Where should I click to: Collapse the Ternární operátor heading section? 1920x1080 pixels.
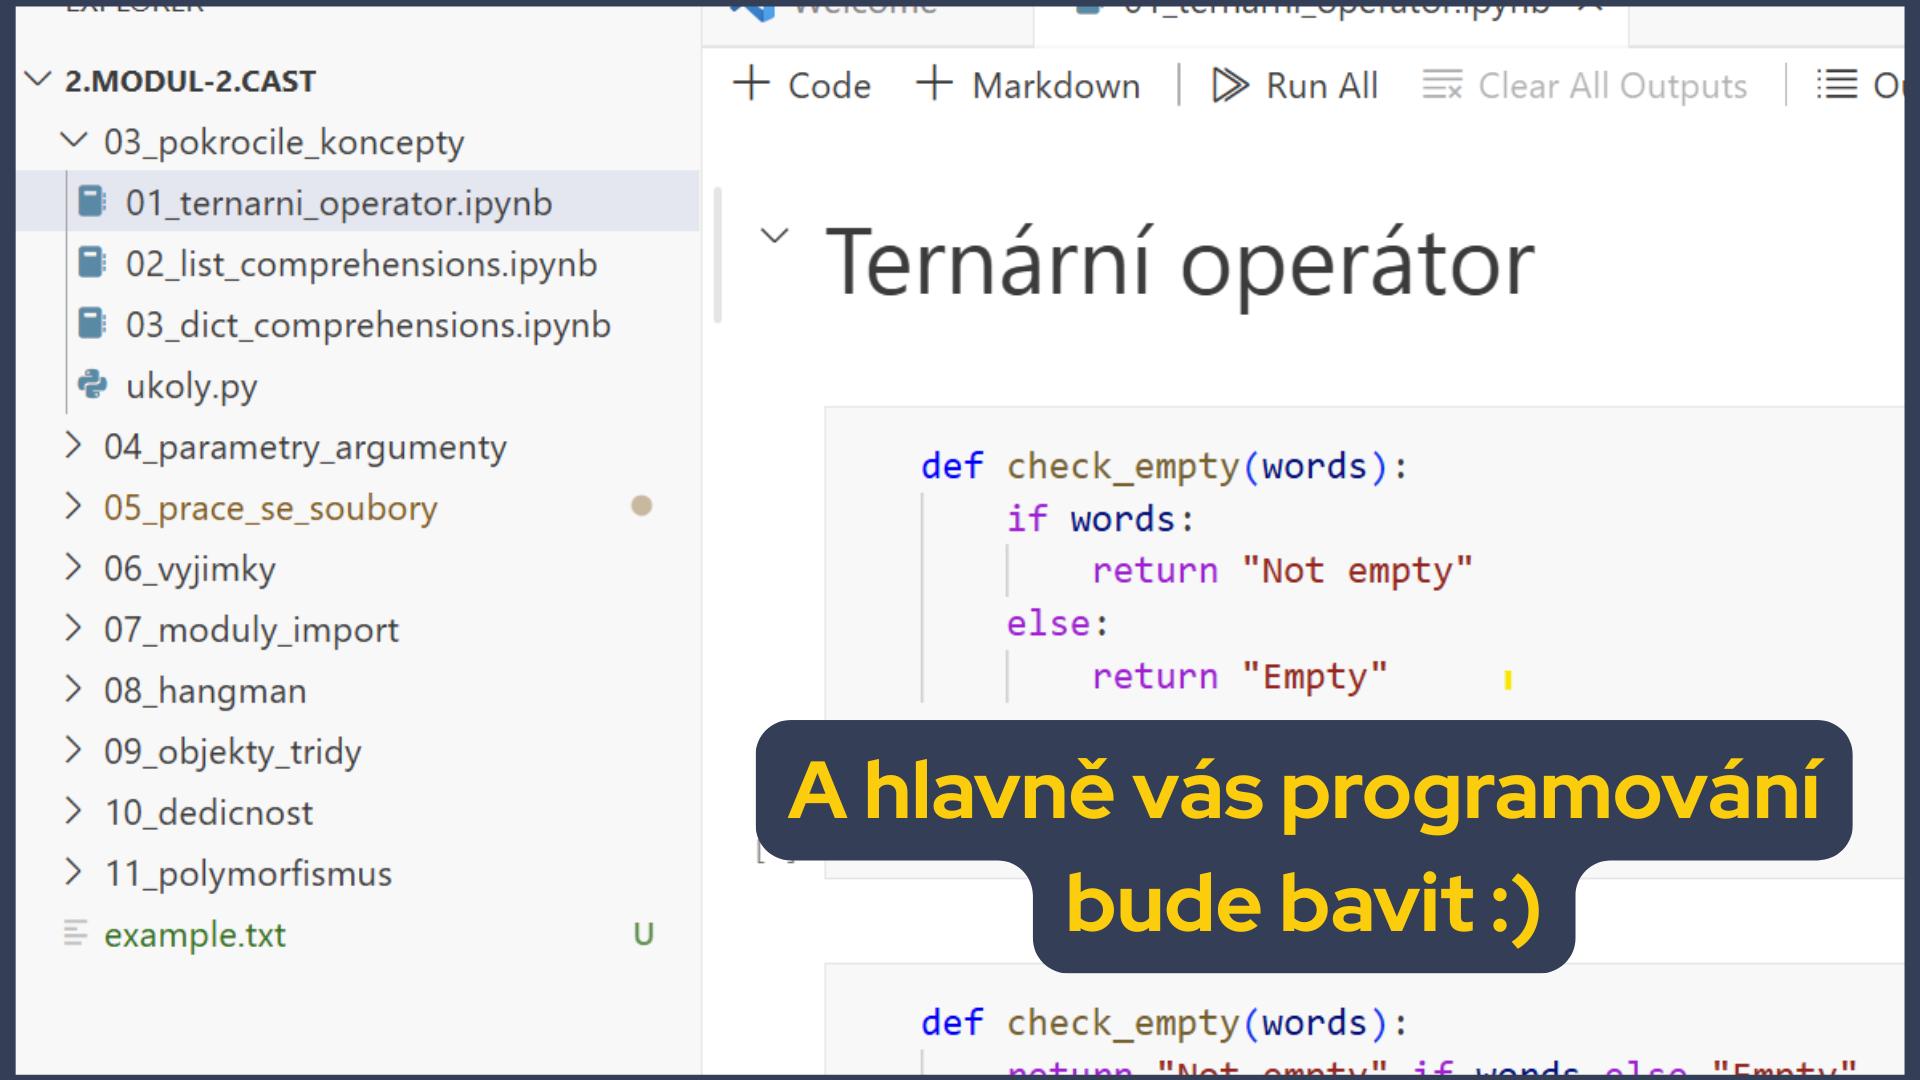click(x=774, y=237)
